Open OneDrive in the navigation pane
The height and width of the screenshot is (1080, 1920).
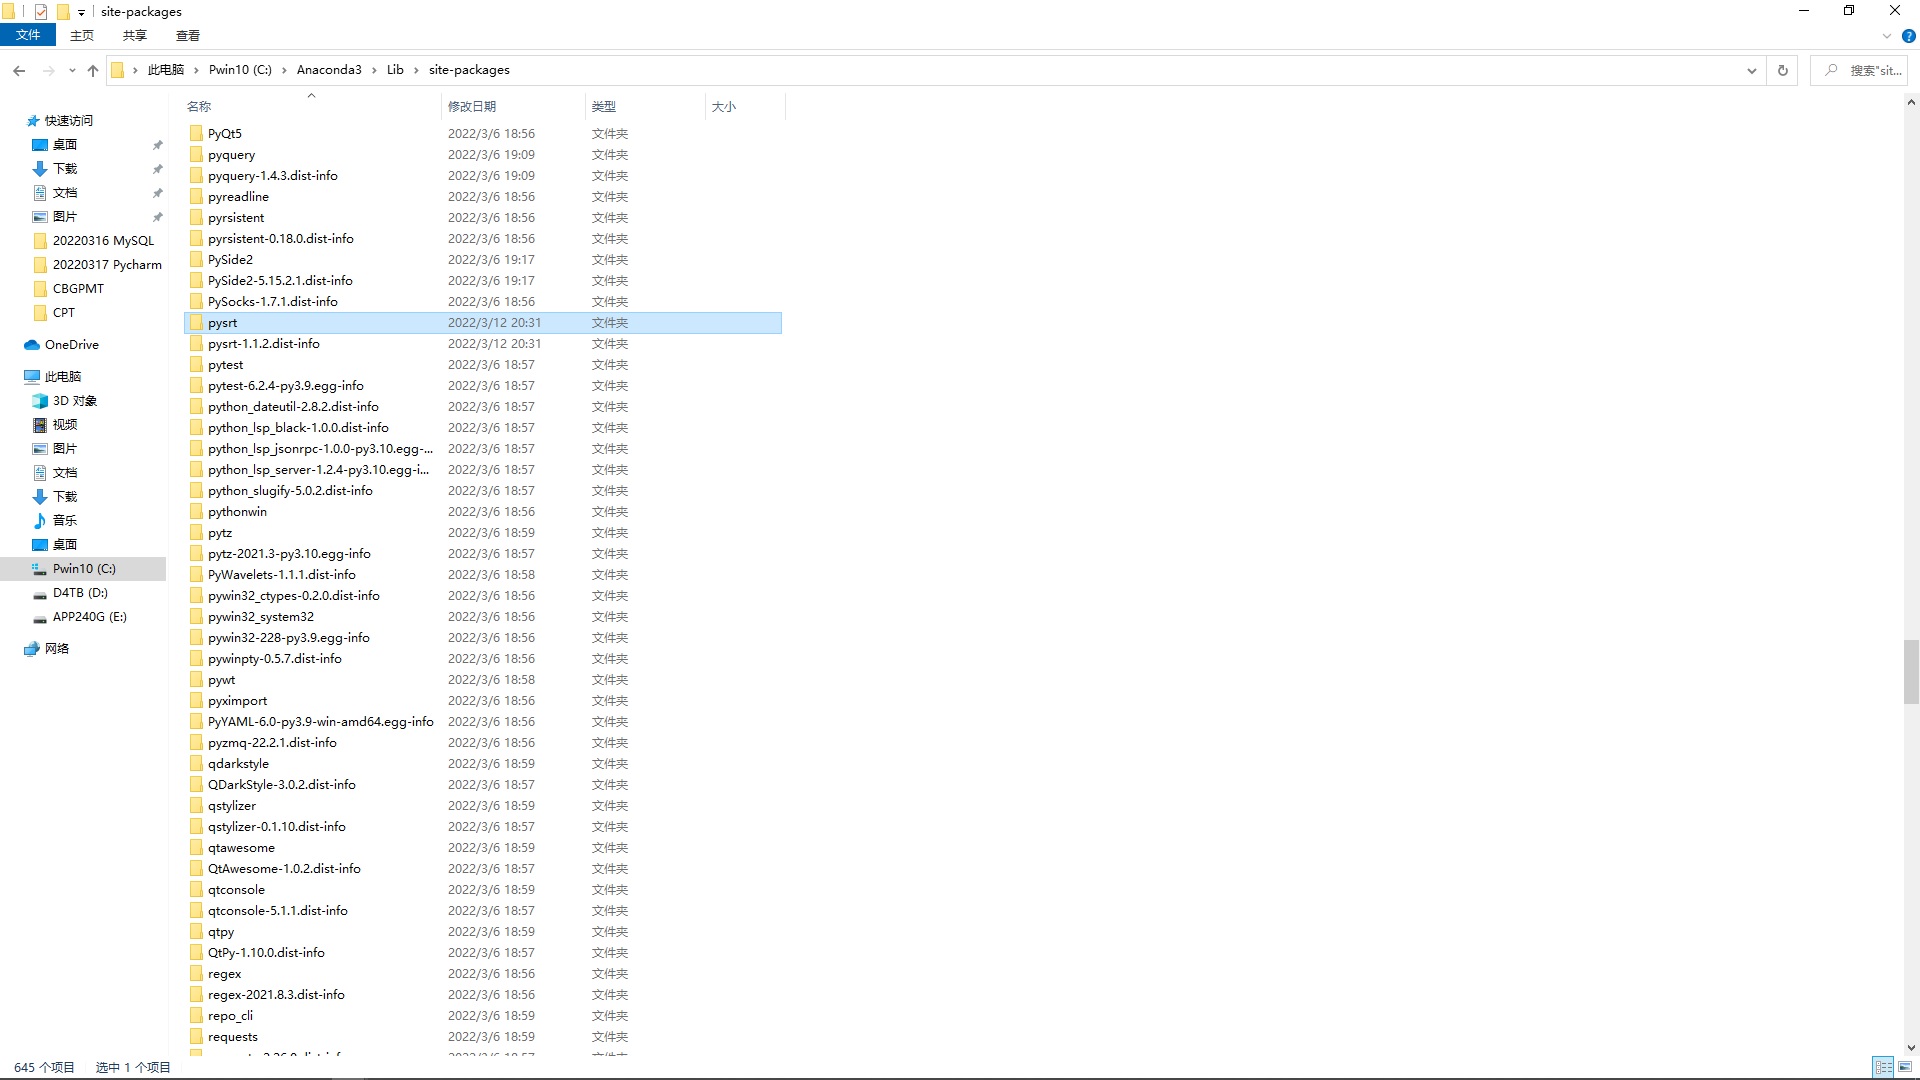[x=71, y=345]
